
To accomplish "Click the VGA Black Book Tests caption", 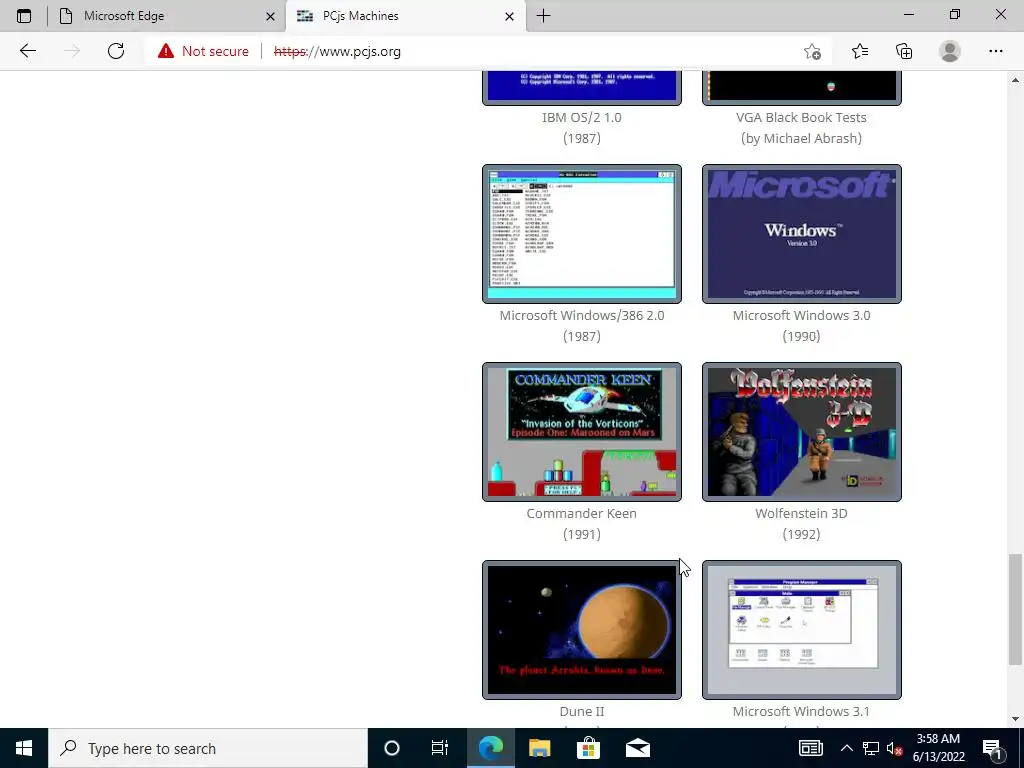I will [x=801, y=118].
